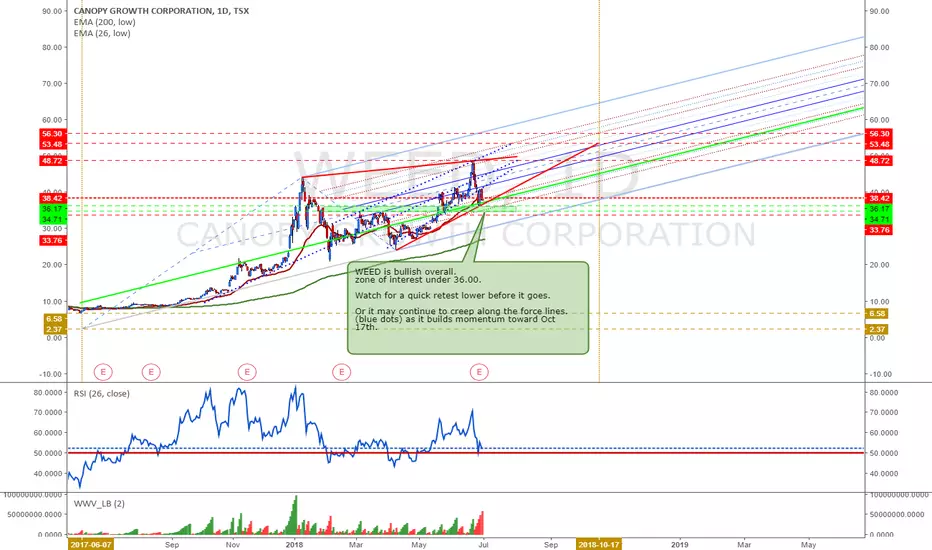Click the yellow 6.58 label on left scale
The image size is (932, 550).
point(53,319)
